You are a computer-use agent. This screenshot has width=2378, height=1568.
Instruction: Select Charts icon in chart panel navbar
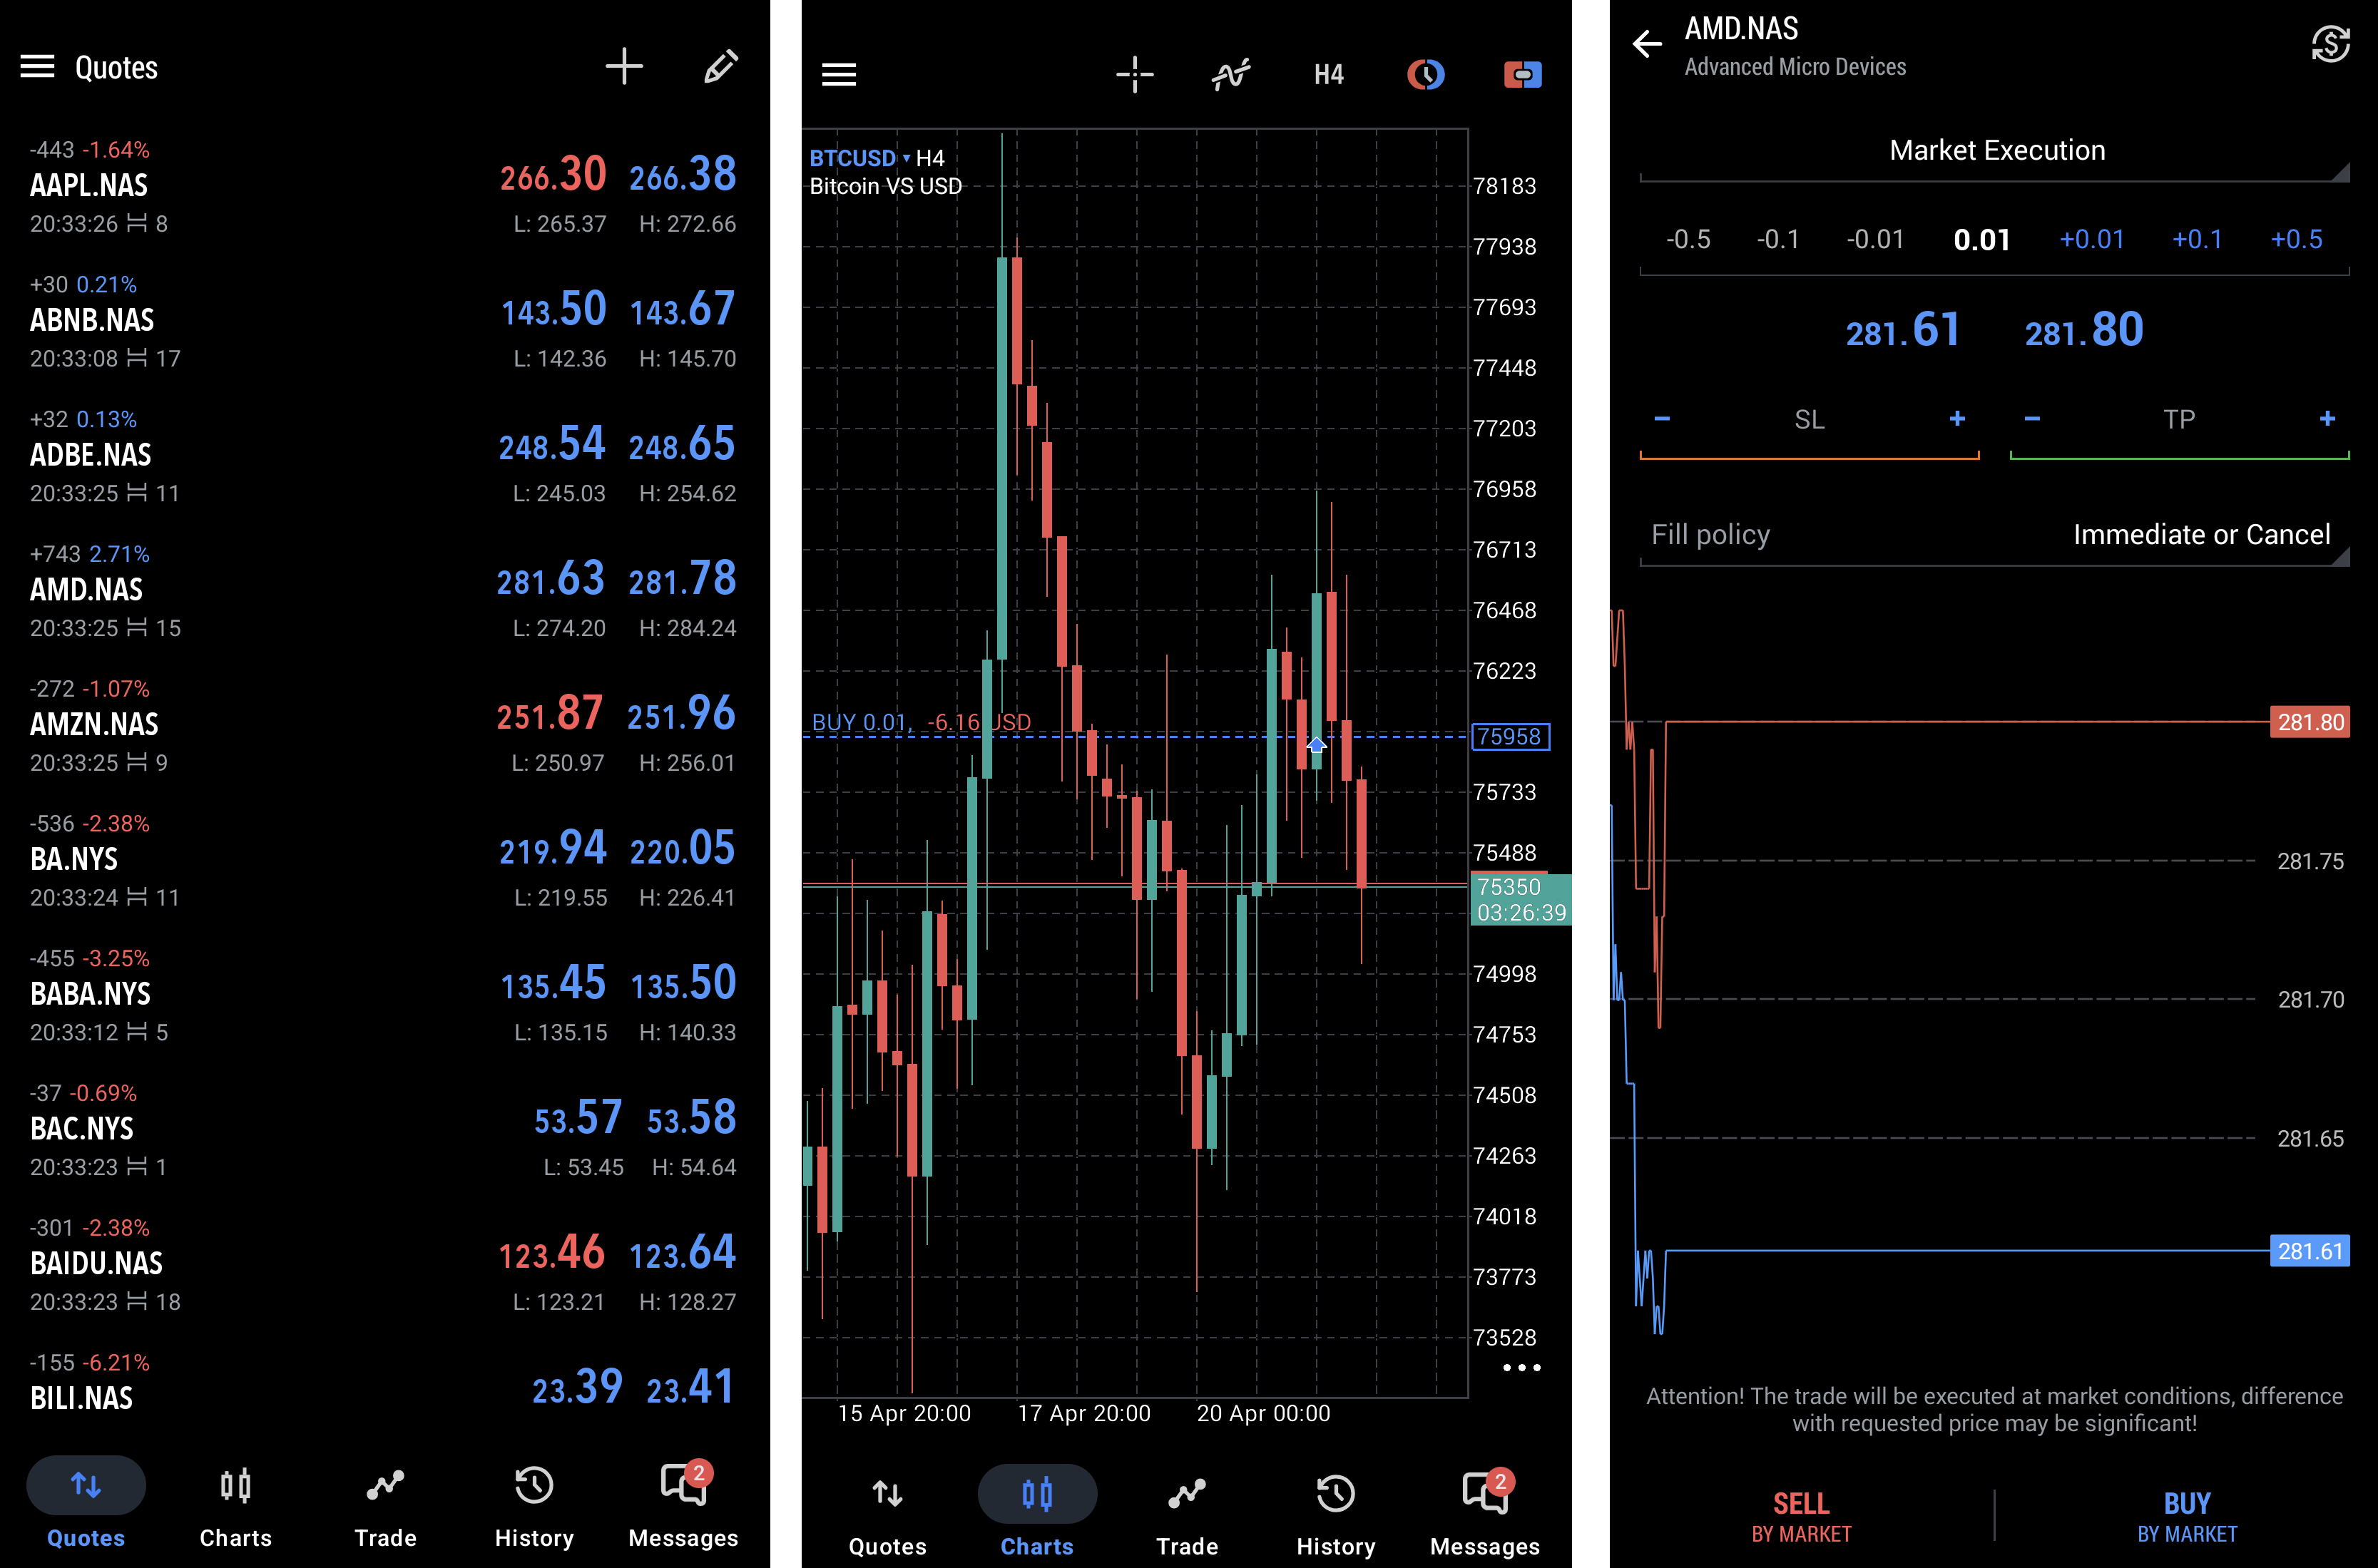point(1037,1495)
